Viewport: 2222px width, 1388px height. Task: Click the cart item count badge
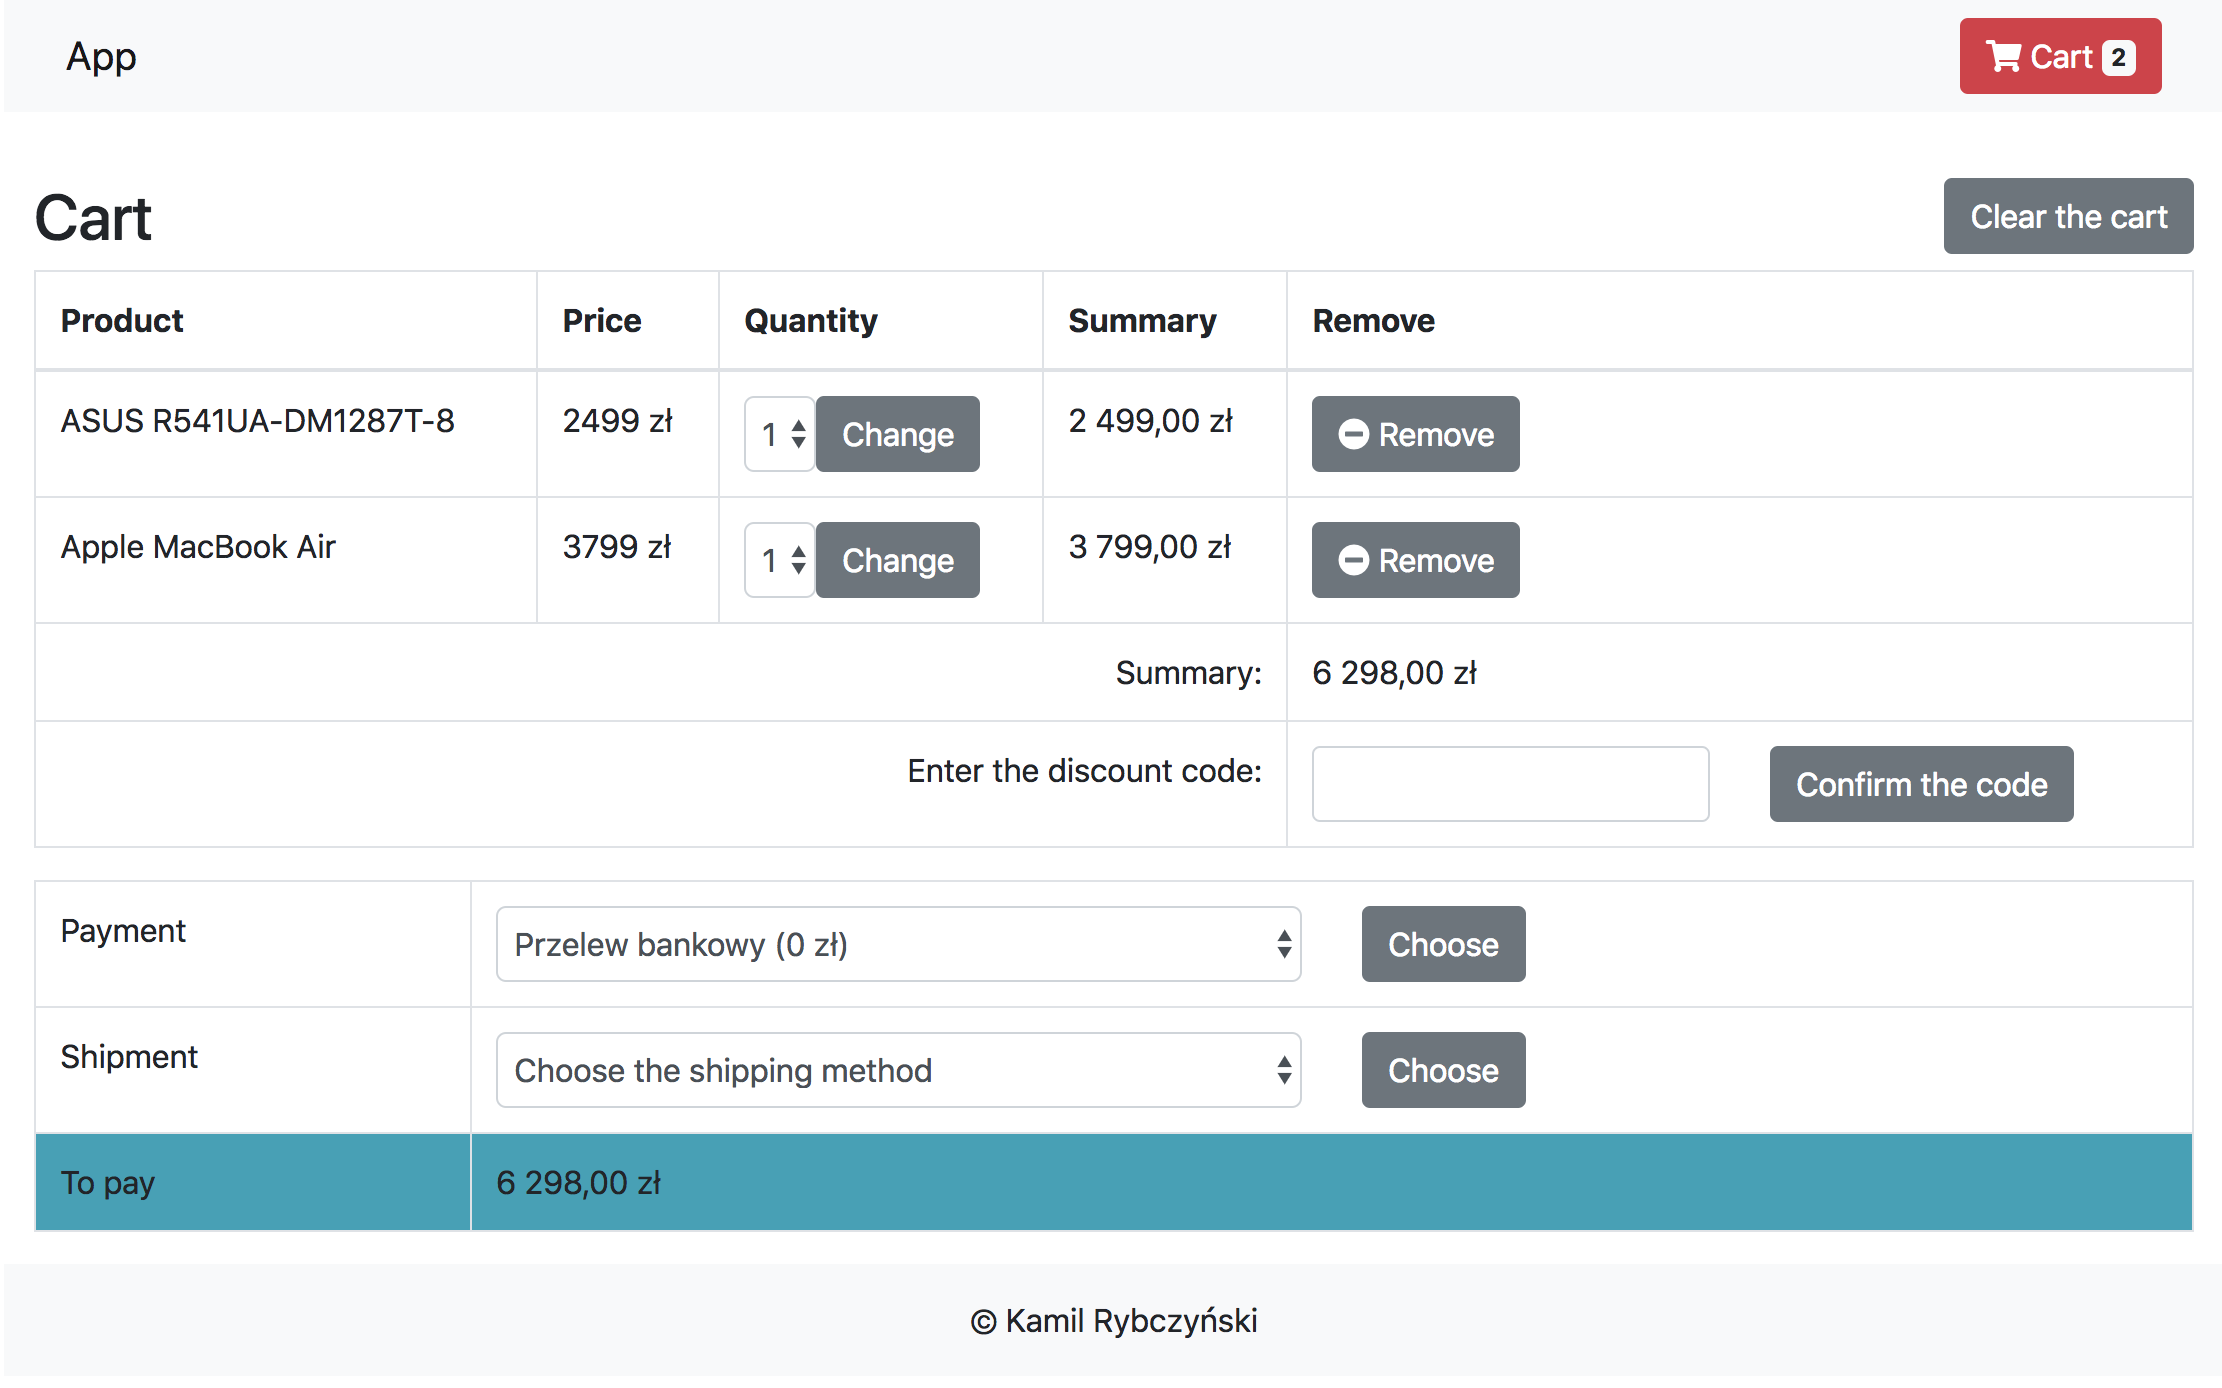coord(2118,58)
